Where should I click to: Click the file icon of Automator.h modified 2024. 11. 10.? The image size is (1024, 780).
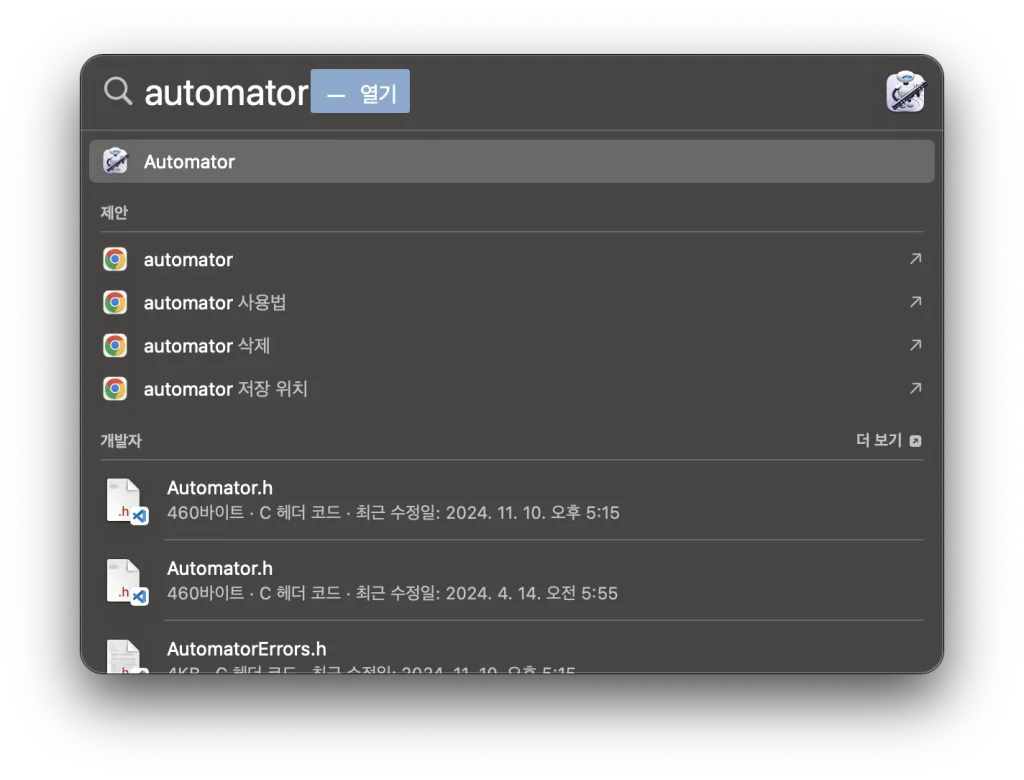127,501
